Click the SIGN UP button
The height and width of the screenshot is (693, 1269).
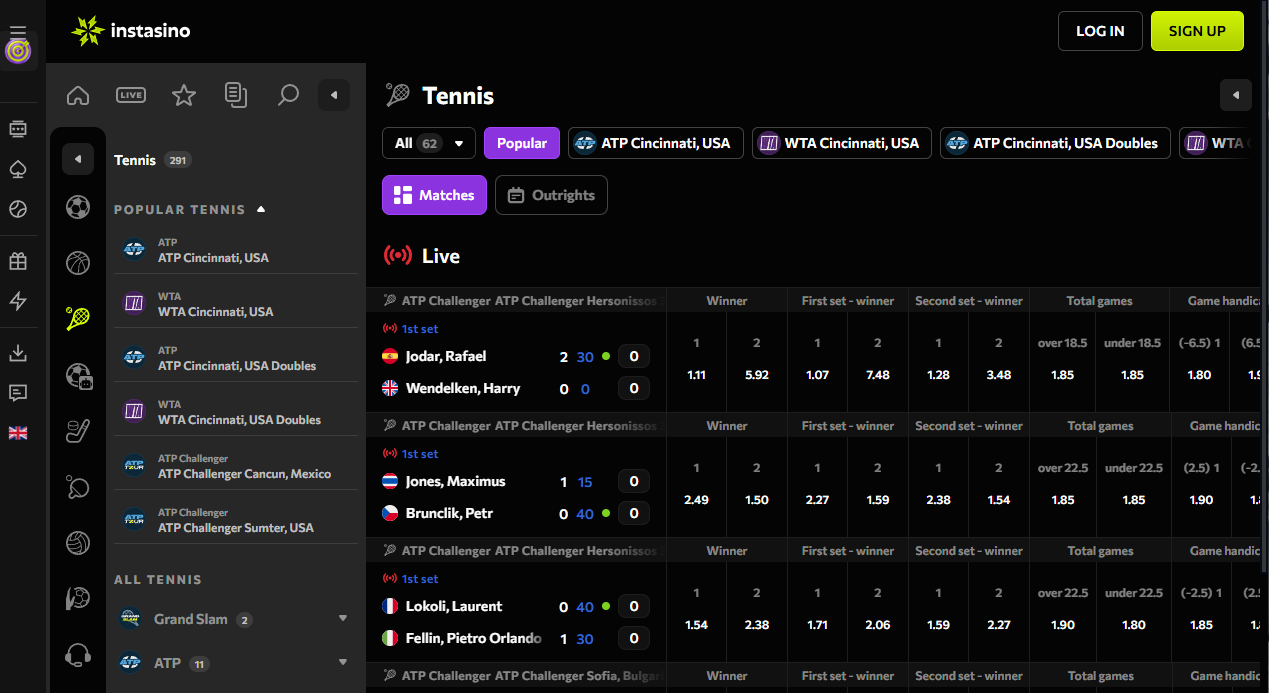coord(1196,31)
